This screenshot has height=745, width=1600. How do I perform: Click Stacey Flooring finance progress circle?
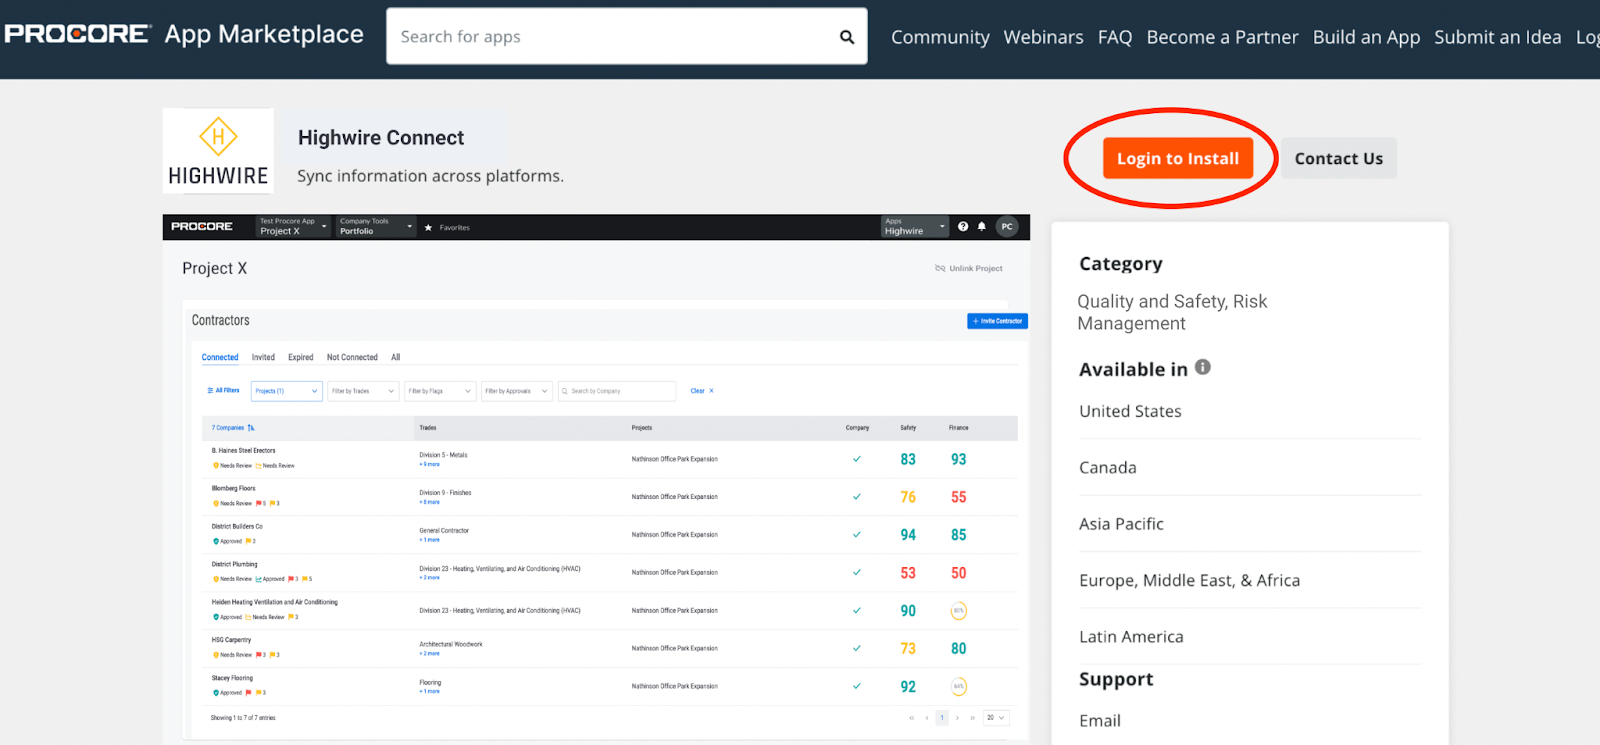point(958,686)
